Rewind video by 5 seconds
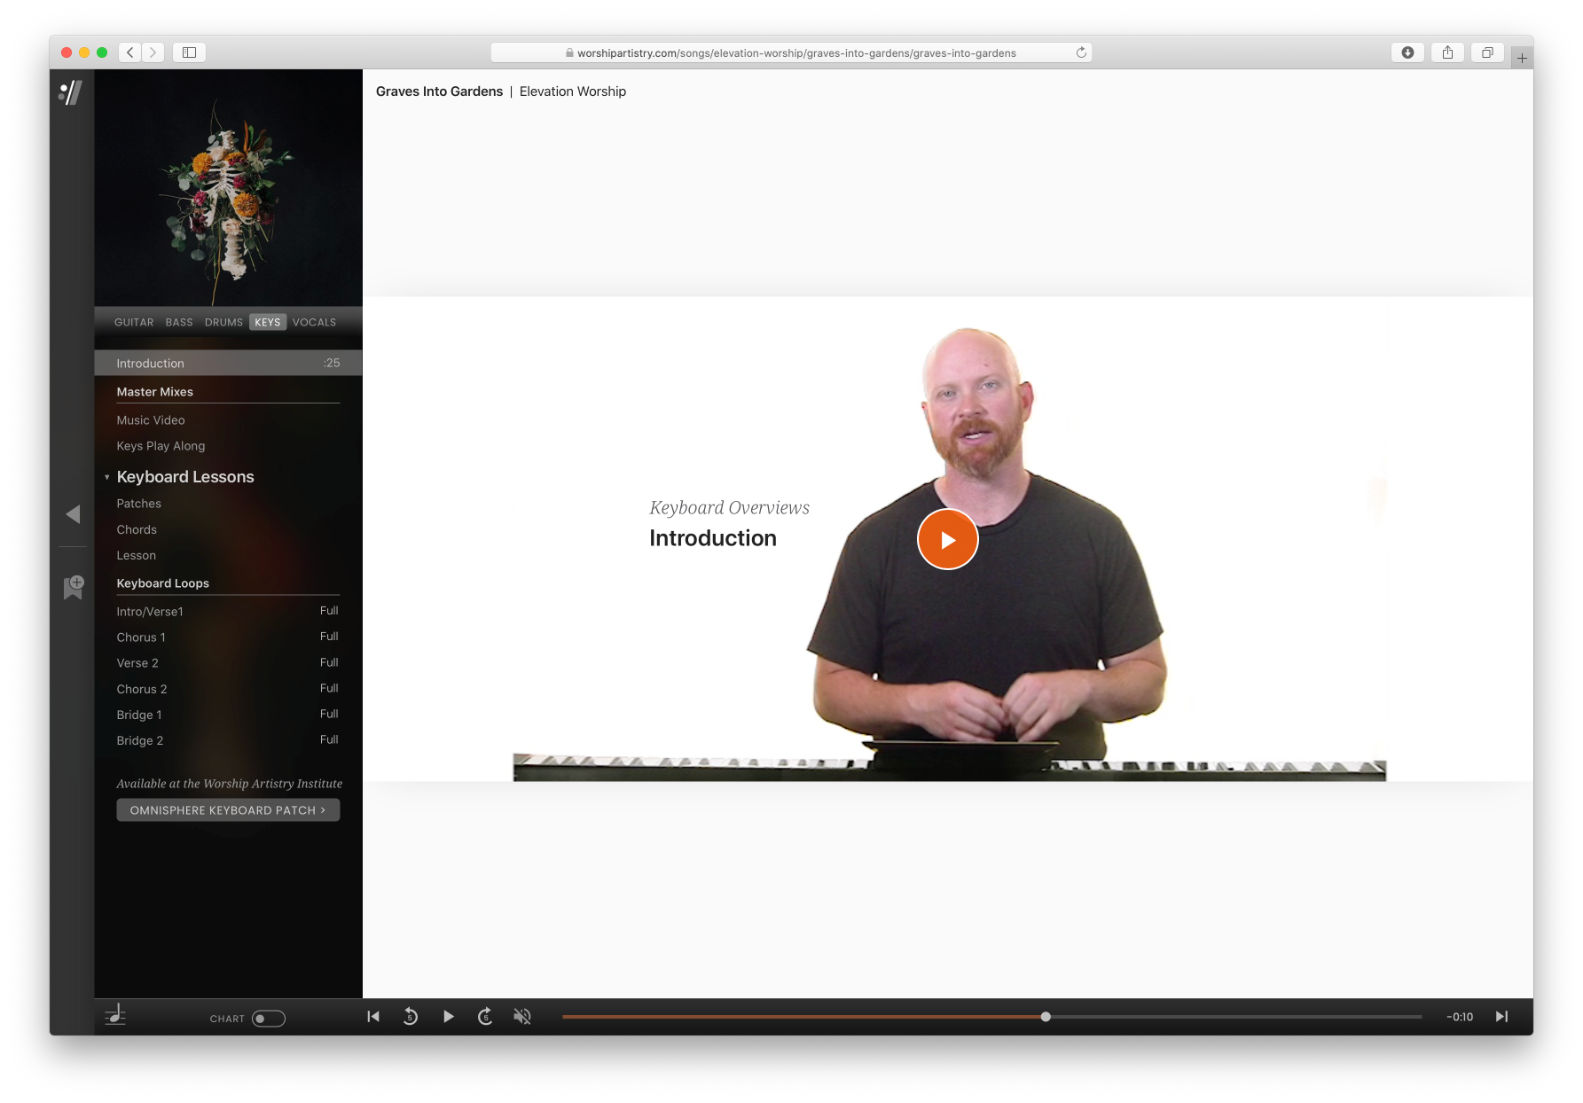 [x=410, y=1016]
